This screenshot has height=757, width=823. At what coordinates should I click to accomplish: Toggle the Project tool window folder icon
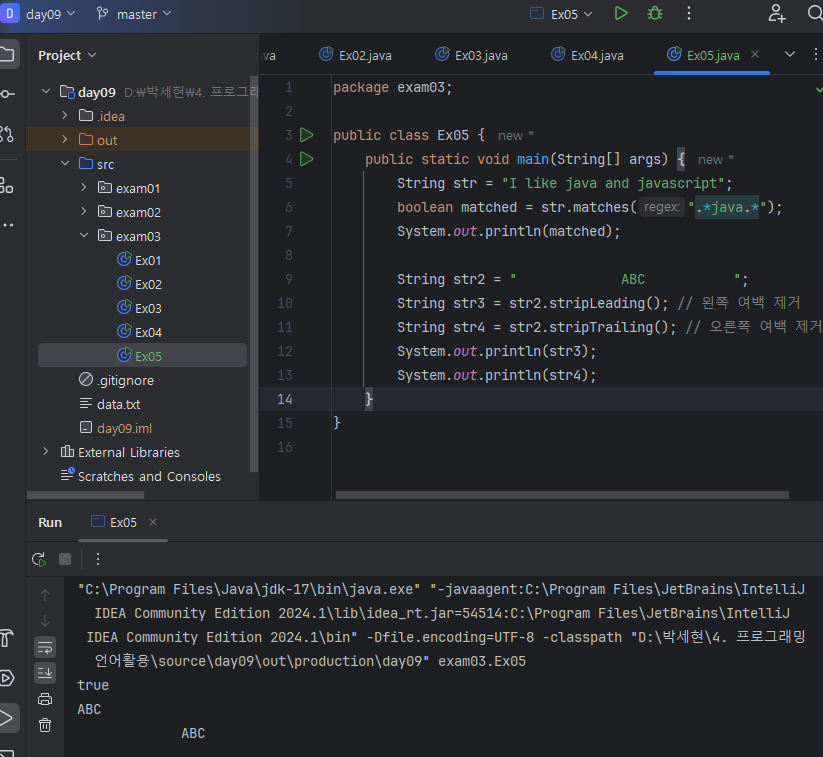pyautogui.click(x=8, y=54)
